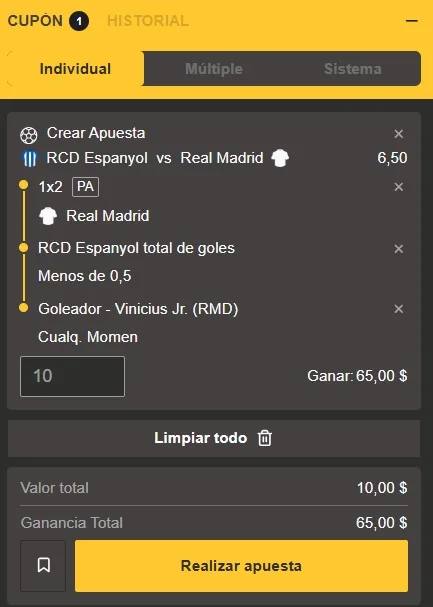The width and height of the screenshot is (433, 607).
Task: Click the Limpiar todo button
Action: (214, 438)
